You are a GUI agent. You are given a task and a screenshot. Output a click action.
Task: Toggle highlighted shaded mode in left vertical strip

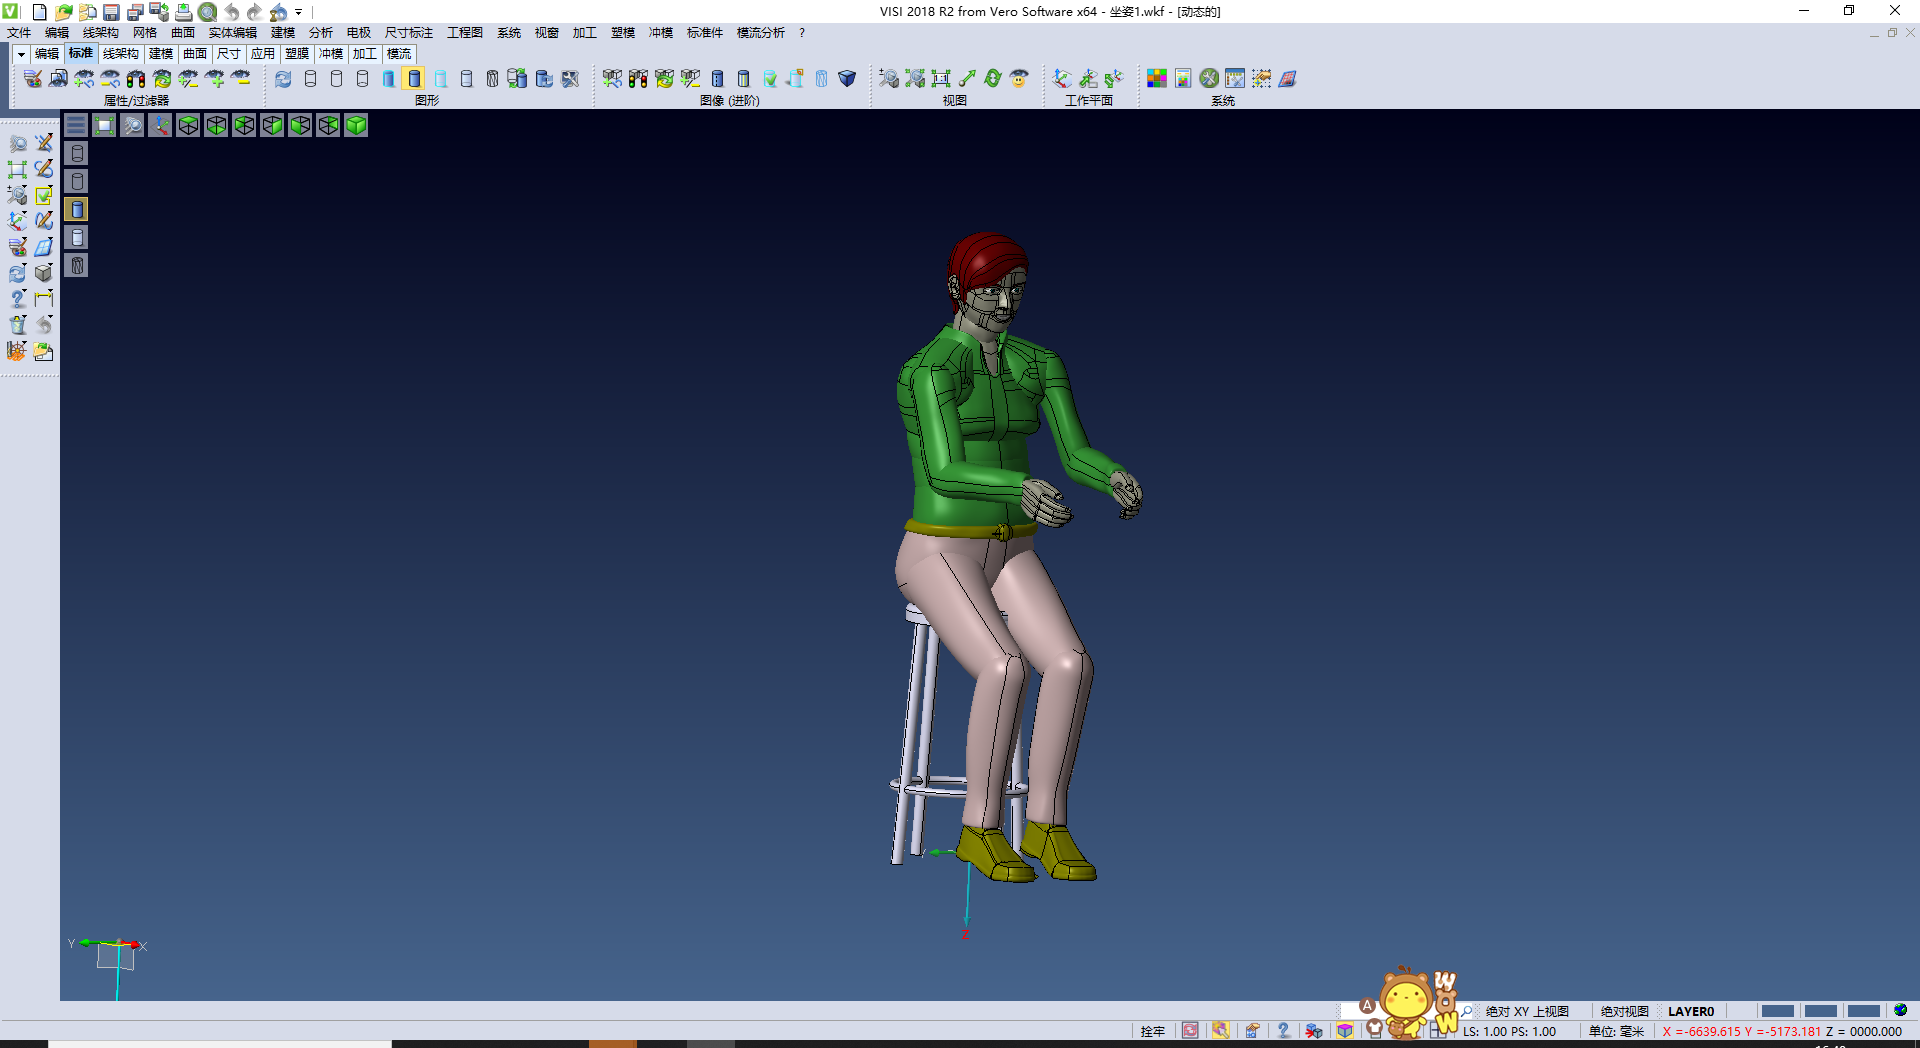[77, 209]
